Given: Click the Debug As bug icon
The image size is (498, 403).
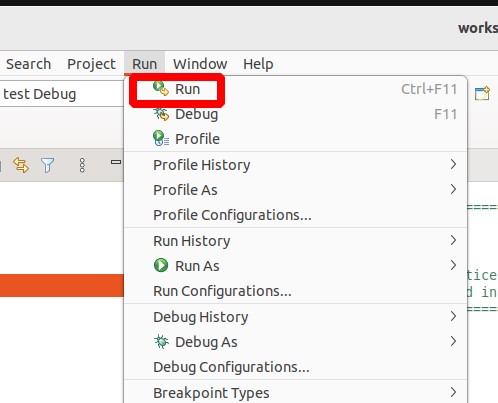Looking at the screenshot, I should (161, 342).
